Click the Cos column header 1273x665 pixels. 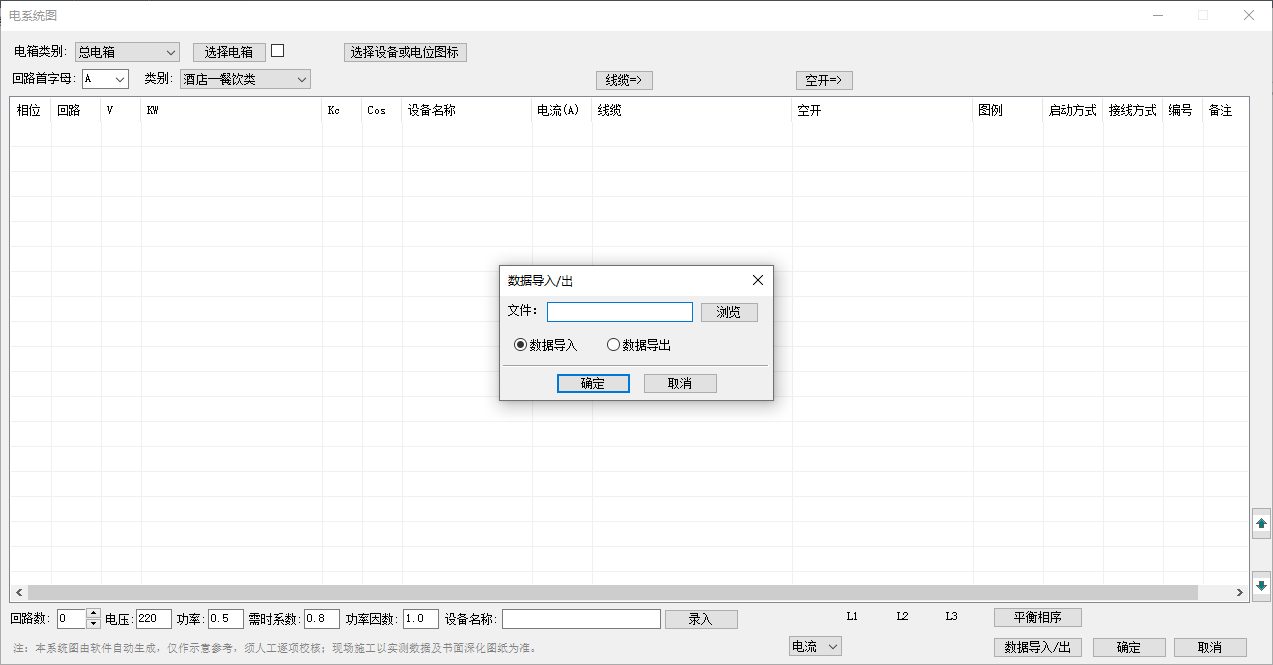382,111
